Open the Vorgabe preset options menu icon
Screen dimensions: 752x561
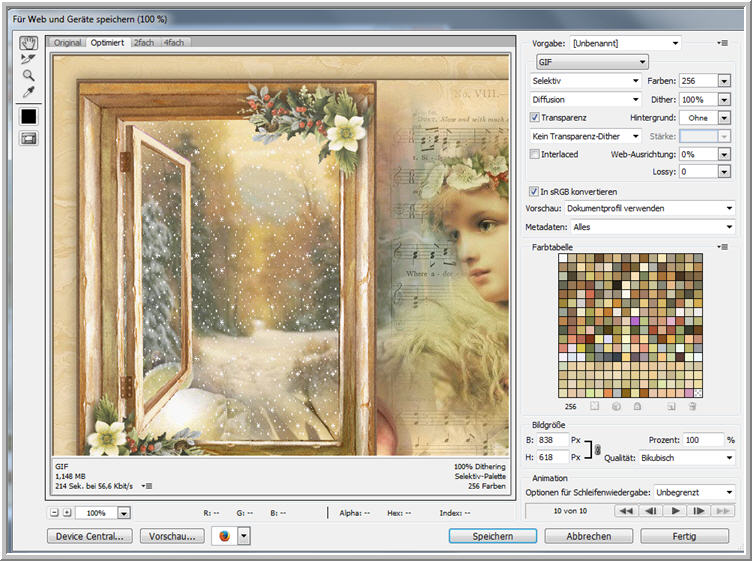coord(723,43)
